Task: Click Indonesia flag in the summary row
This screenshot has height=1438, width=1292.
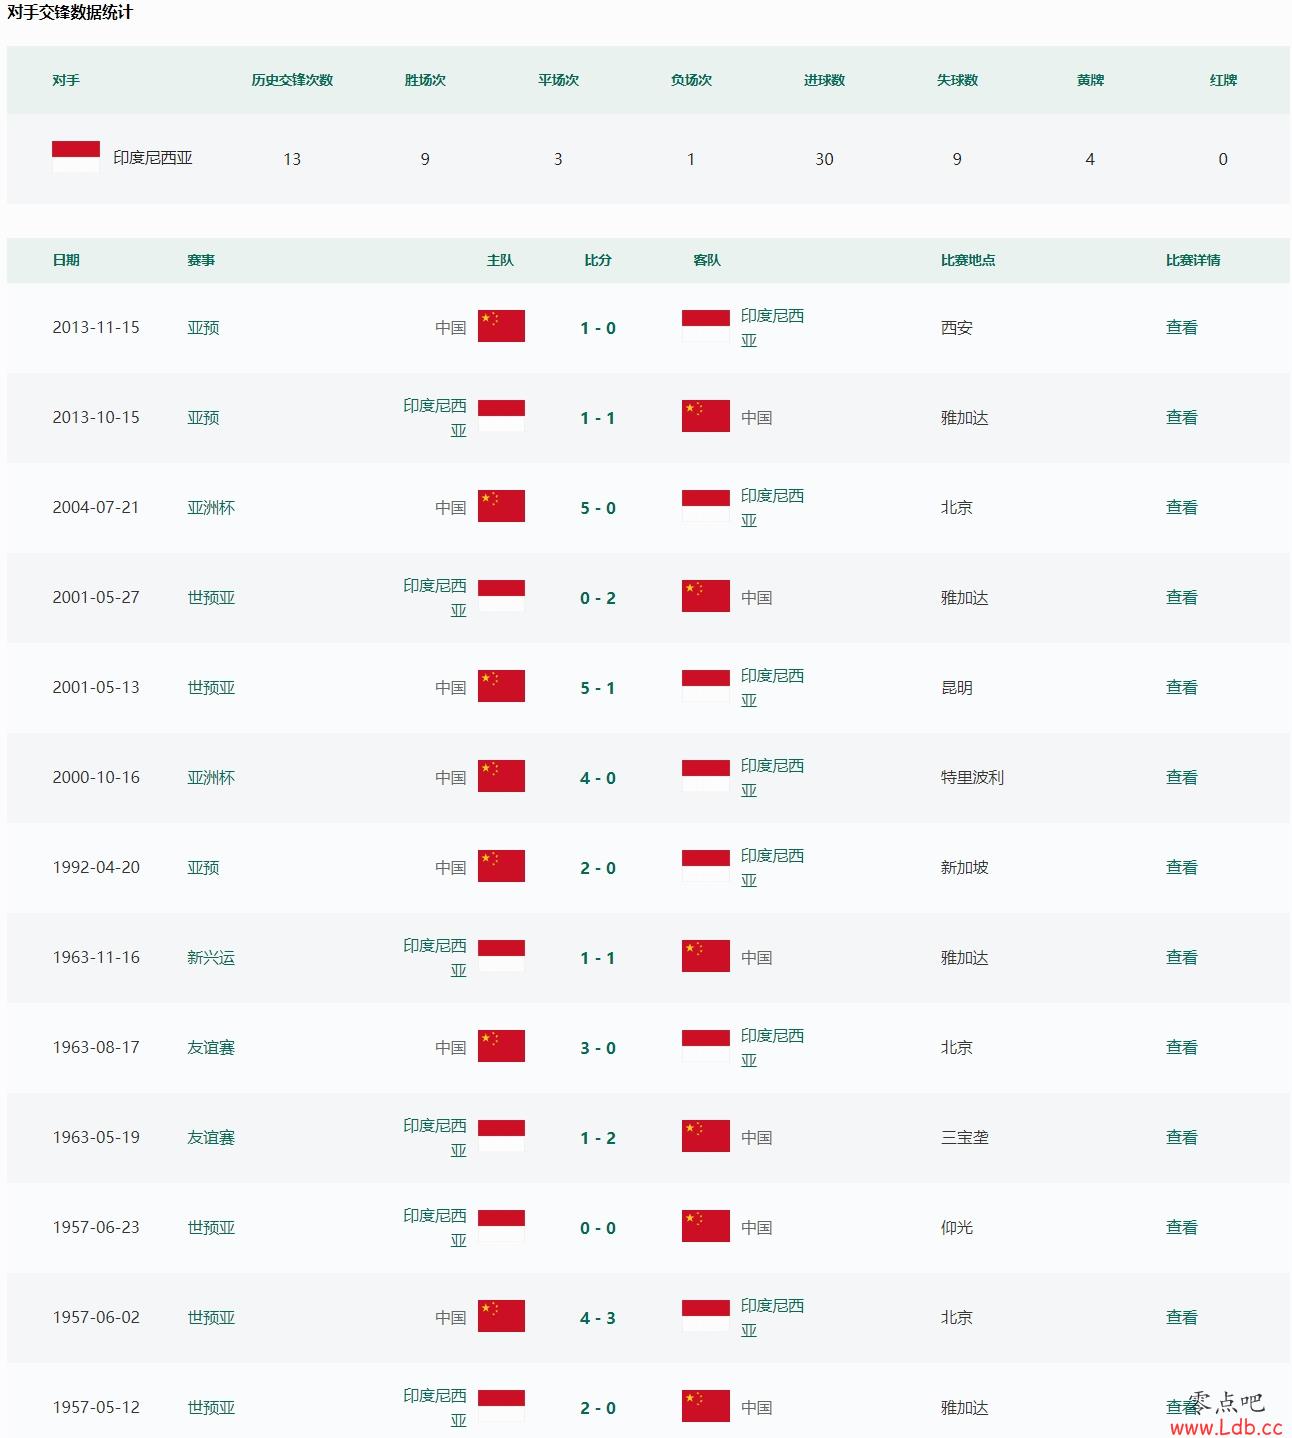Action: 76,157
